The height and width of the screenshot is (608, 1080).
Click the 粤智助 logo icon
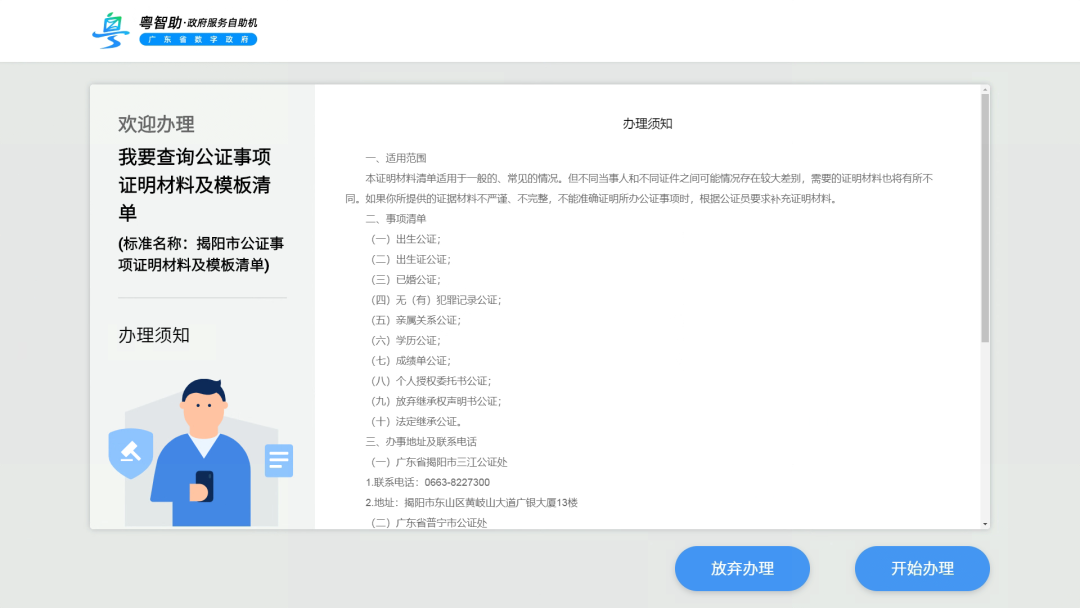[x=108, y=29]
